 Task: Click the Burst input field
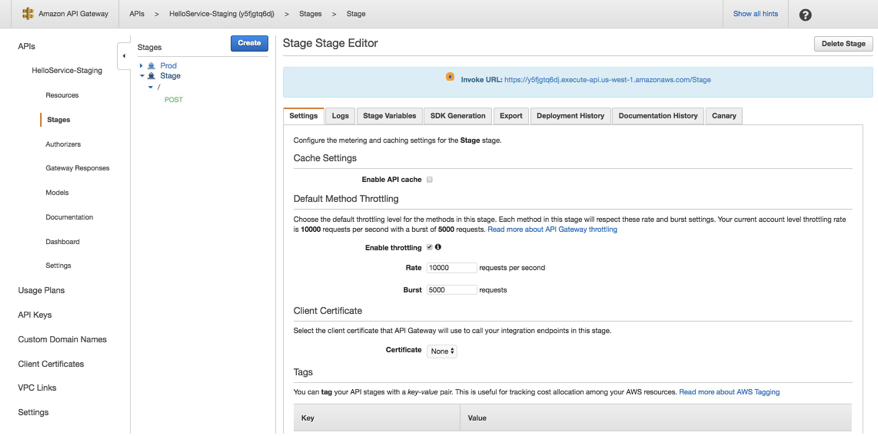tap(452, 290)
